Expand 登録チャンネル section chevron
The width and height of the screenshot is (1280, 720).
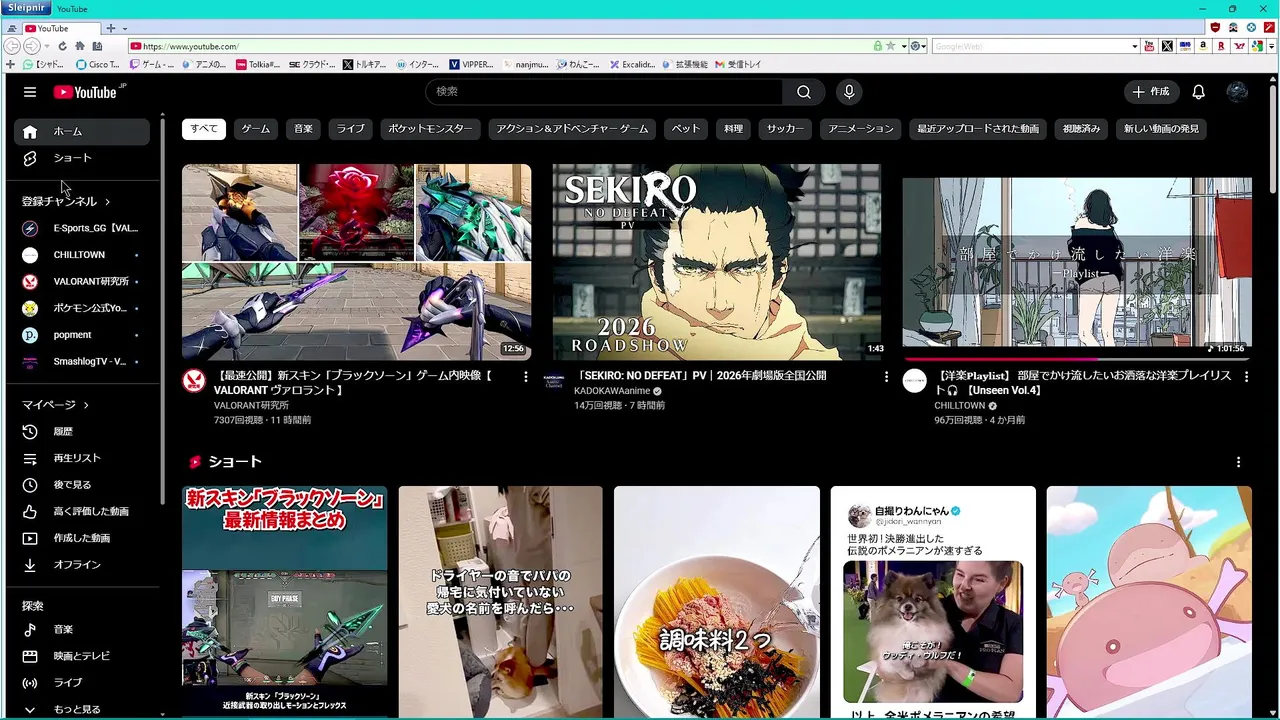[107, 202]
